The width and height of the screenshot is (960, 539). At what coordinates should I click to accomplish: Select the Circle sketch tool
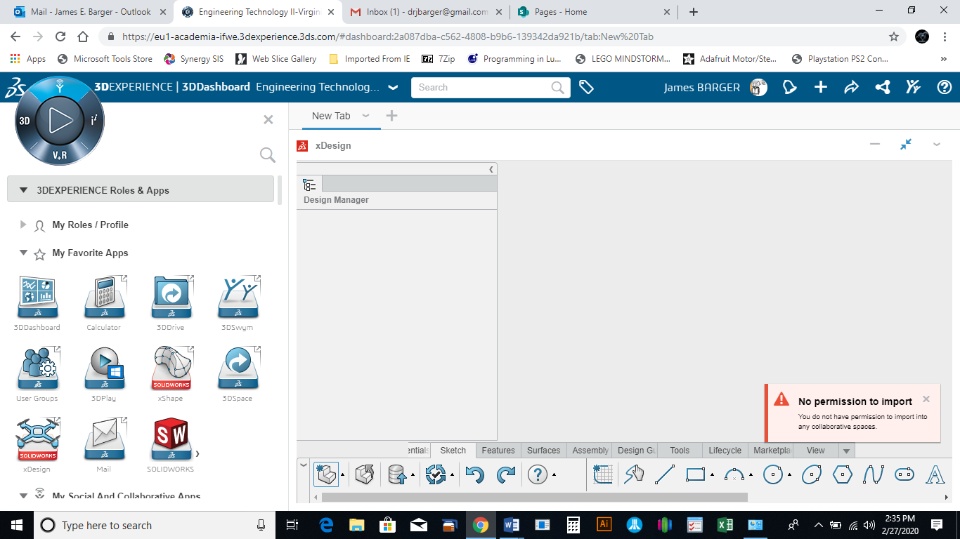[773, 475]
